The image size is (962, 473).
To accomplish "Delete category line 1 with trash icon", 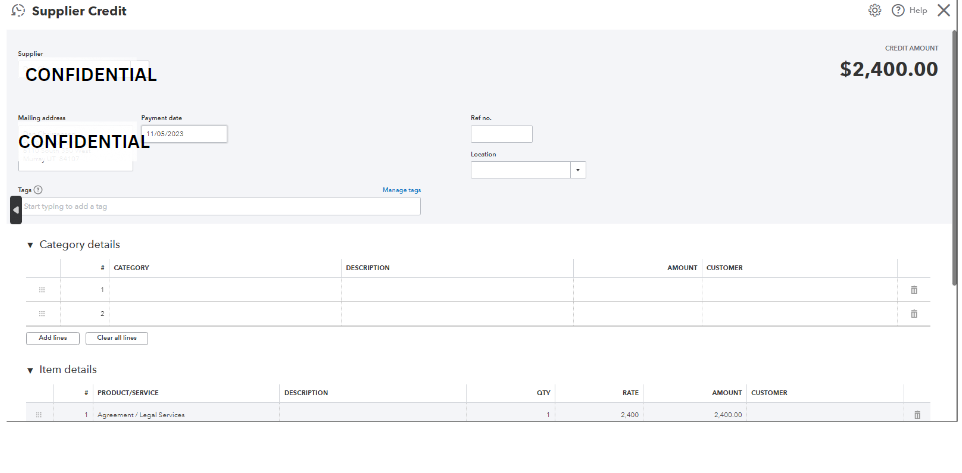I will [914, 290].
